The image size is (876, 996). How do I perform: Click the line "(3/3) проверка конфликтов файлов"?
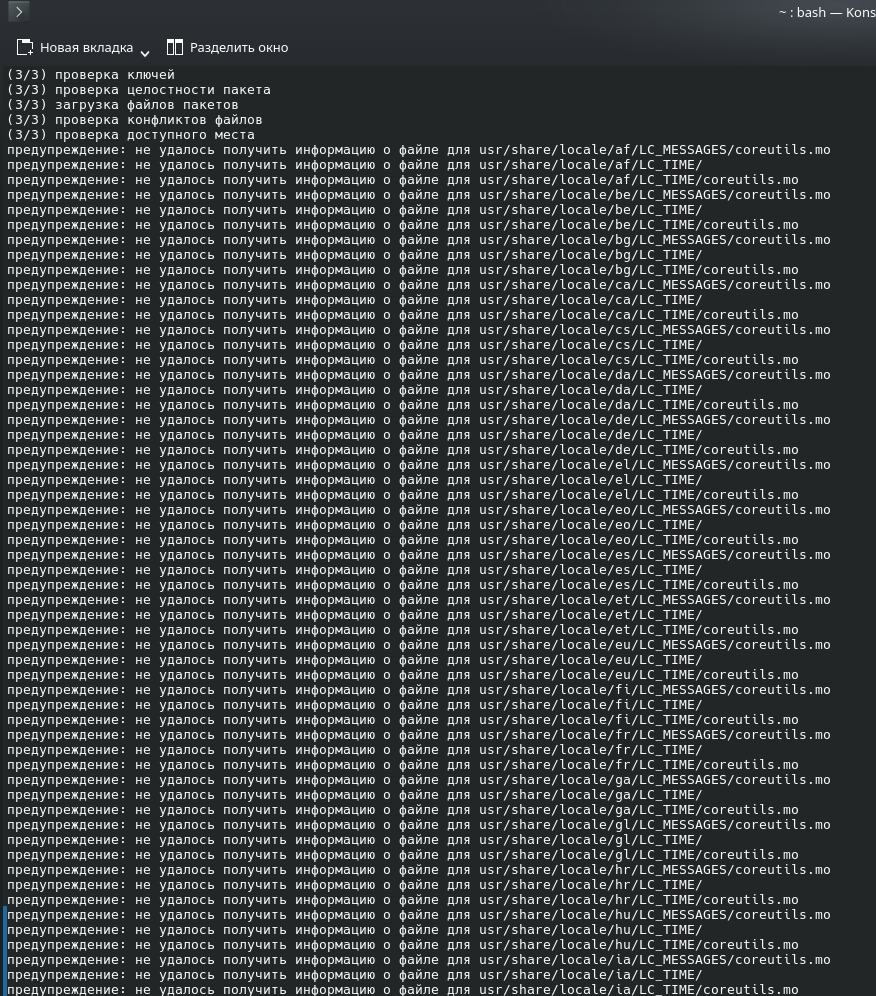click(x=135, y=120)
